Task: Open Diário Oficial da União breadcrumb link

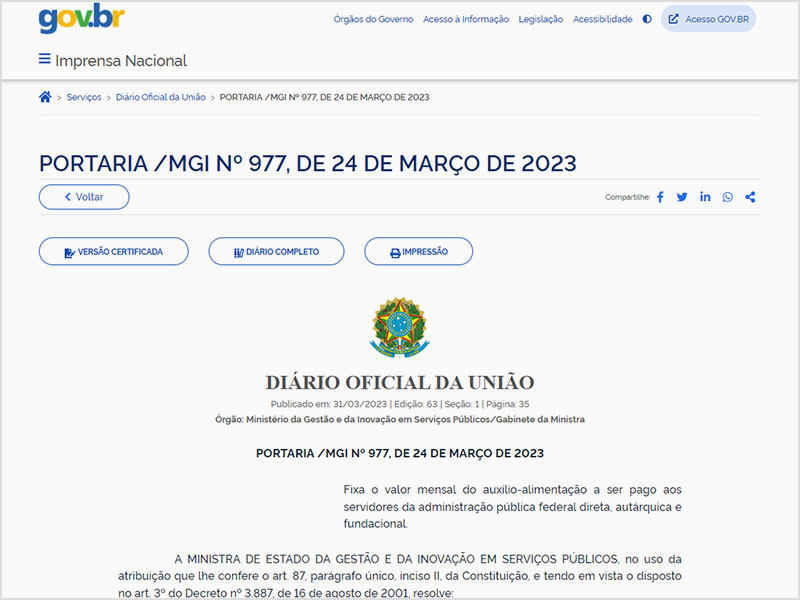Action: coord(160,97)
